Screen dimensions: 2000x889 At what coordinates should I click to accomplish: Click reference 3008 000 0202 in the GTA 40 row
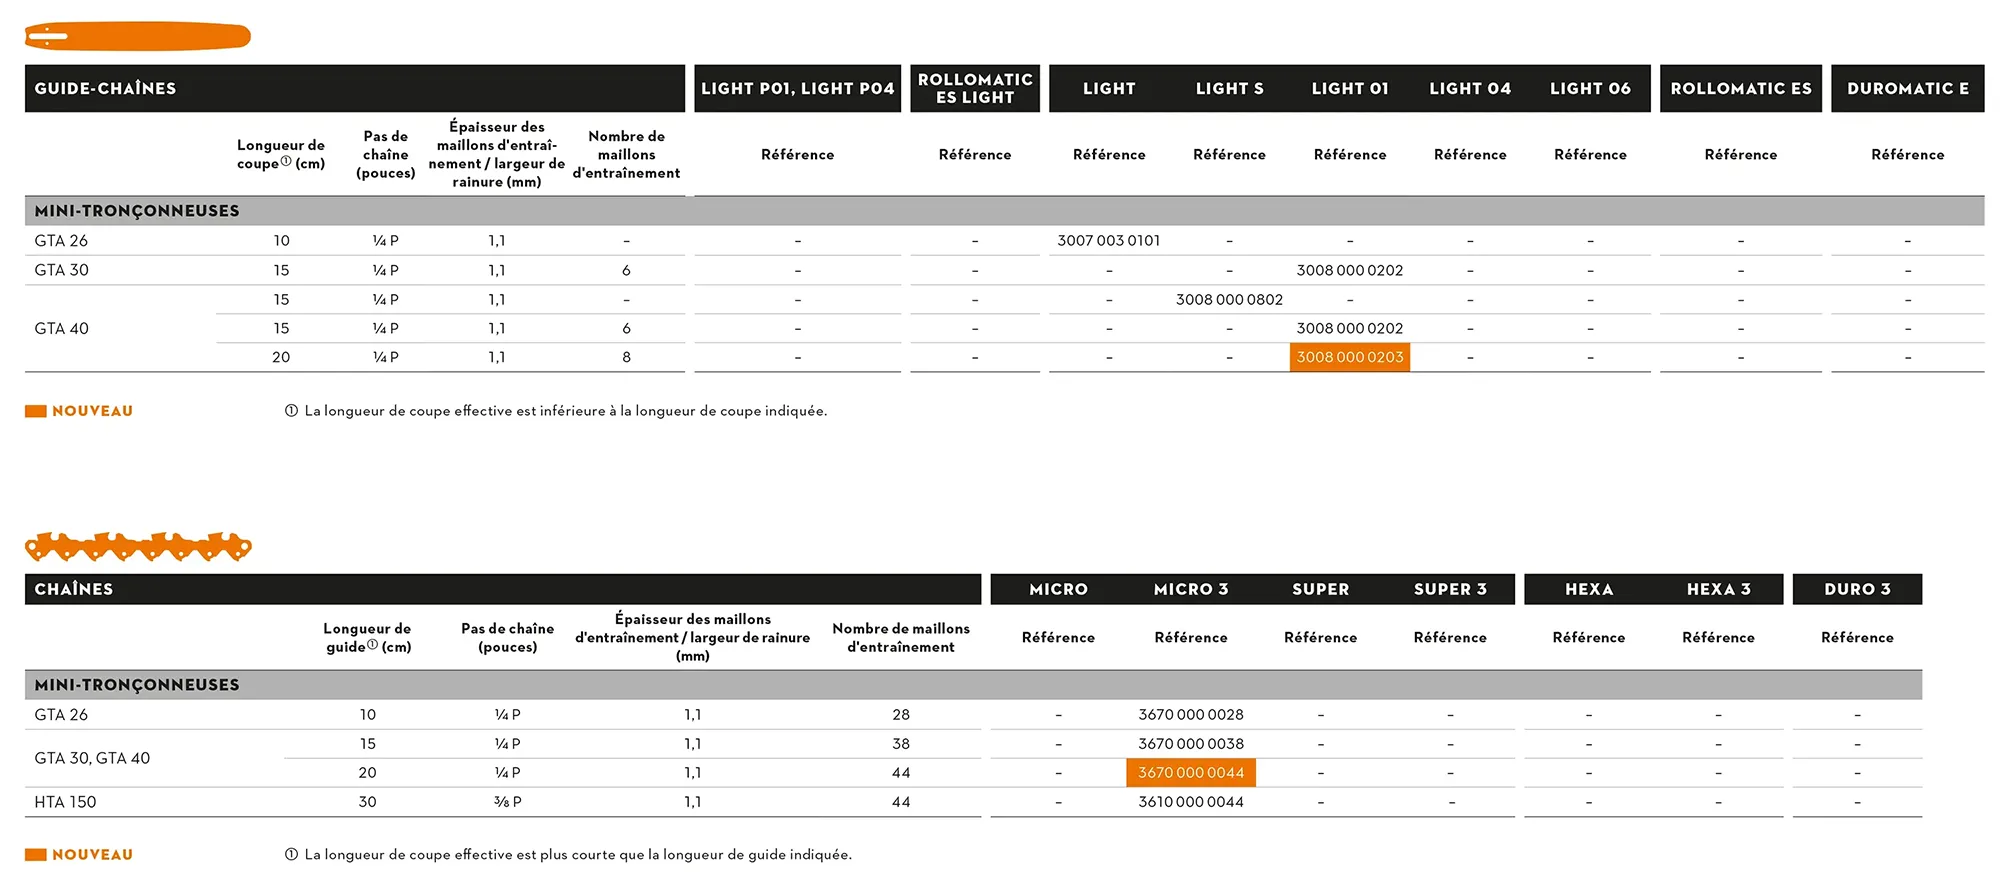pyautogui.click(x=1350, y=328)
